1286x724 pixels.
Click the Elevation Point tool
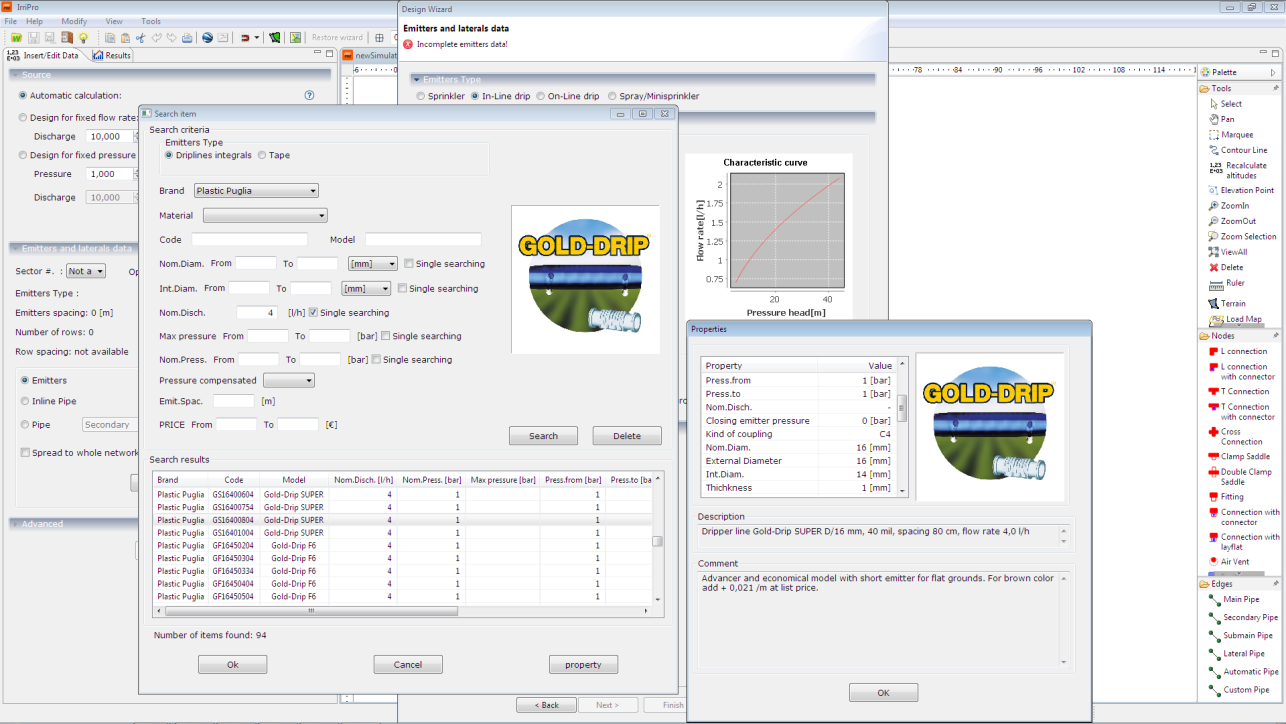point(1246,190)
